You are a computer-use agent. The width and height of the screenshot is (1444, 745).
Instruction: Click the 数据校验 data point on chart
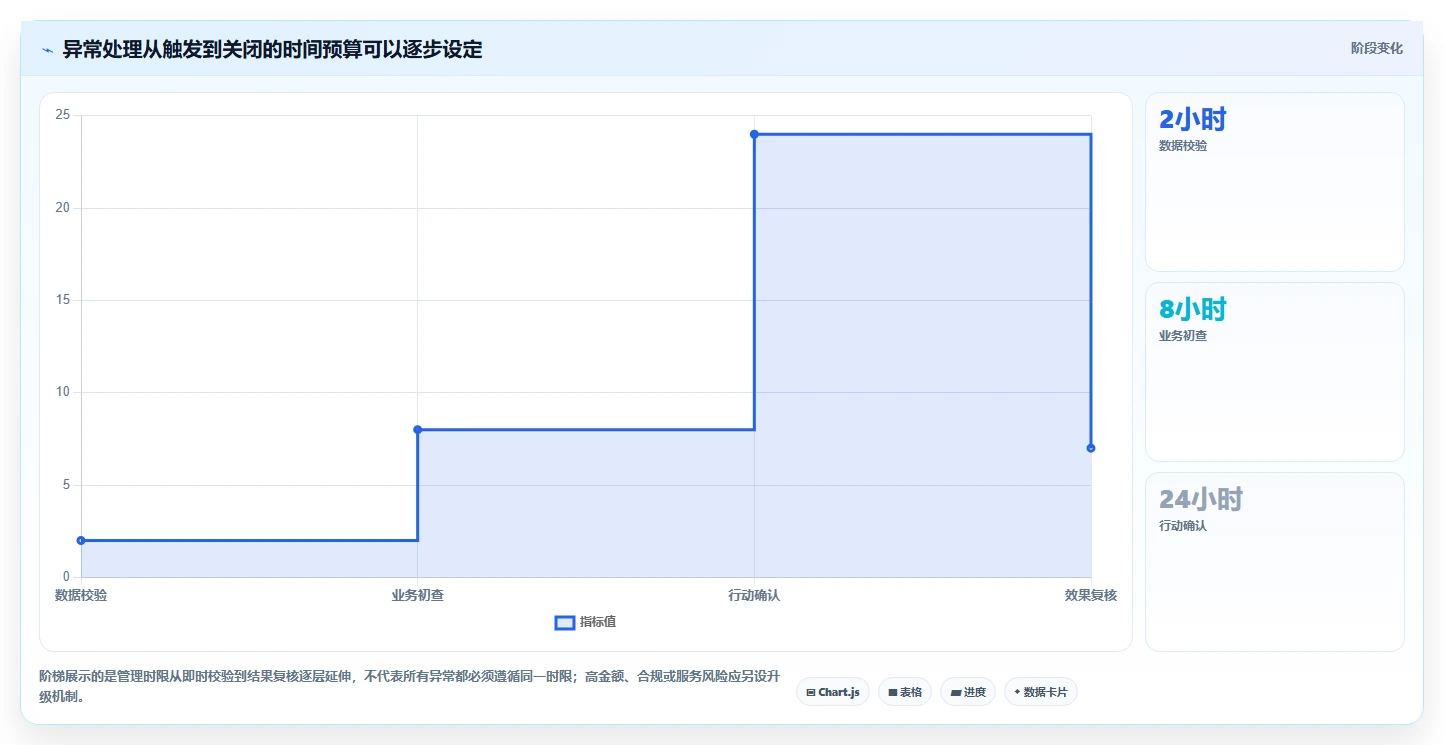tap(81, 540)
